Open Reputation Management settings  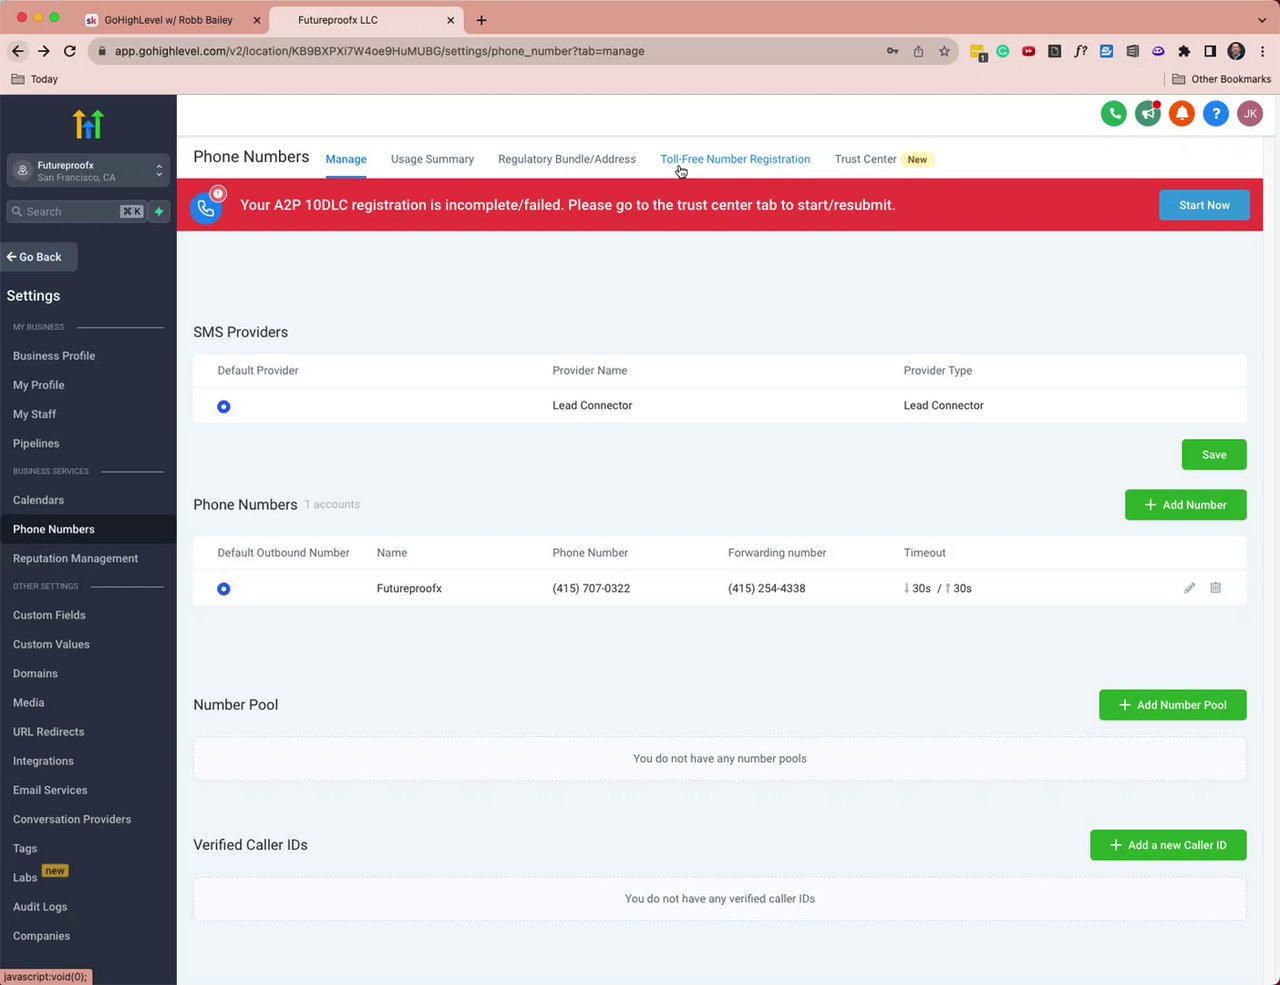[x=75, y=558]
